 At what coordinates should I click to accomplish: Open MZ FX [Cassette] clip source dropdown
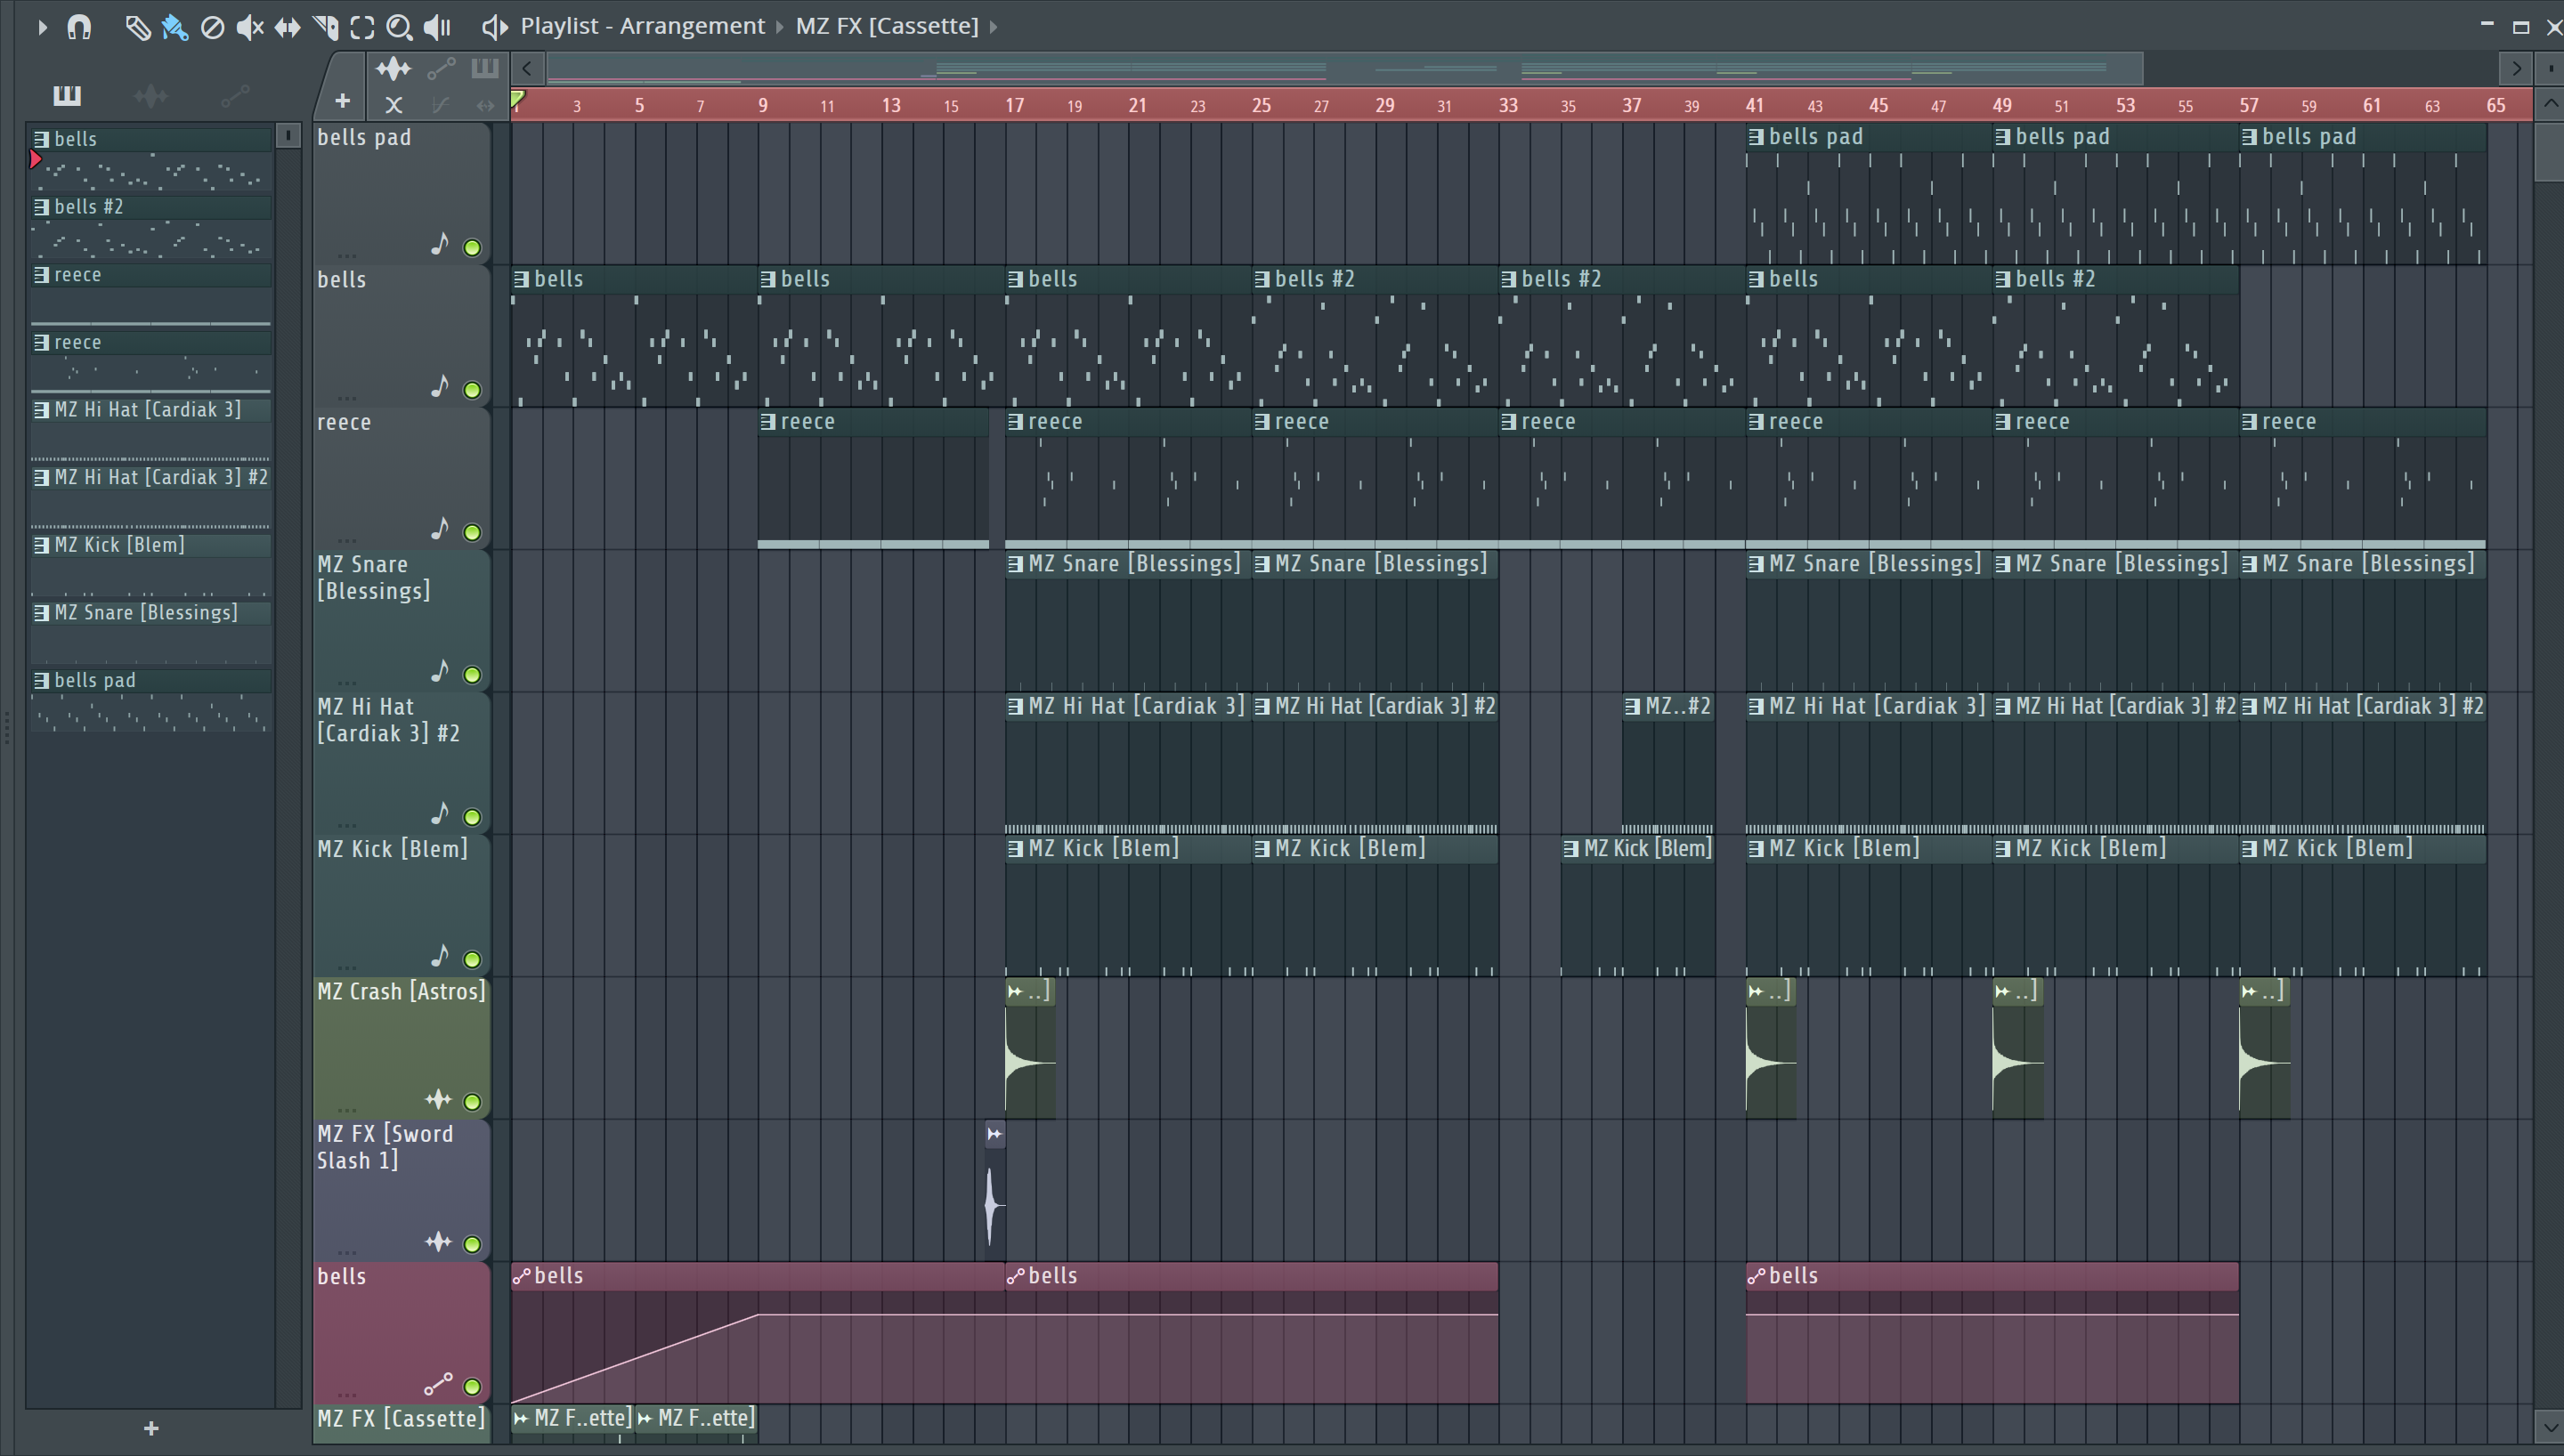click(887, 26)
